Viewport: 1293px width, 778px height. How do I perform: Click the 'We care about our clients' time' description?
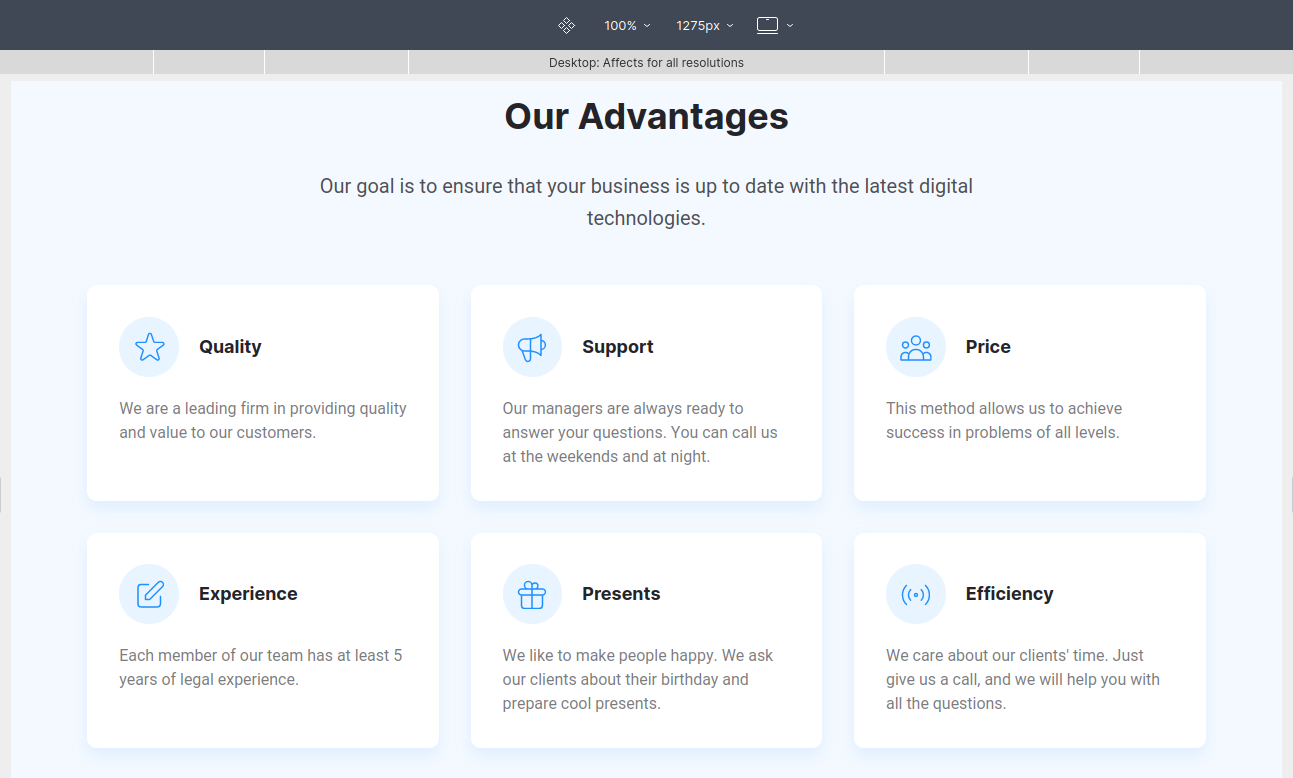click(1023, 680)
